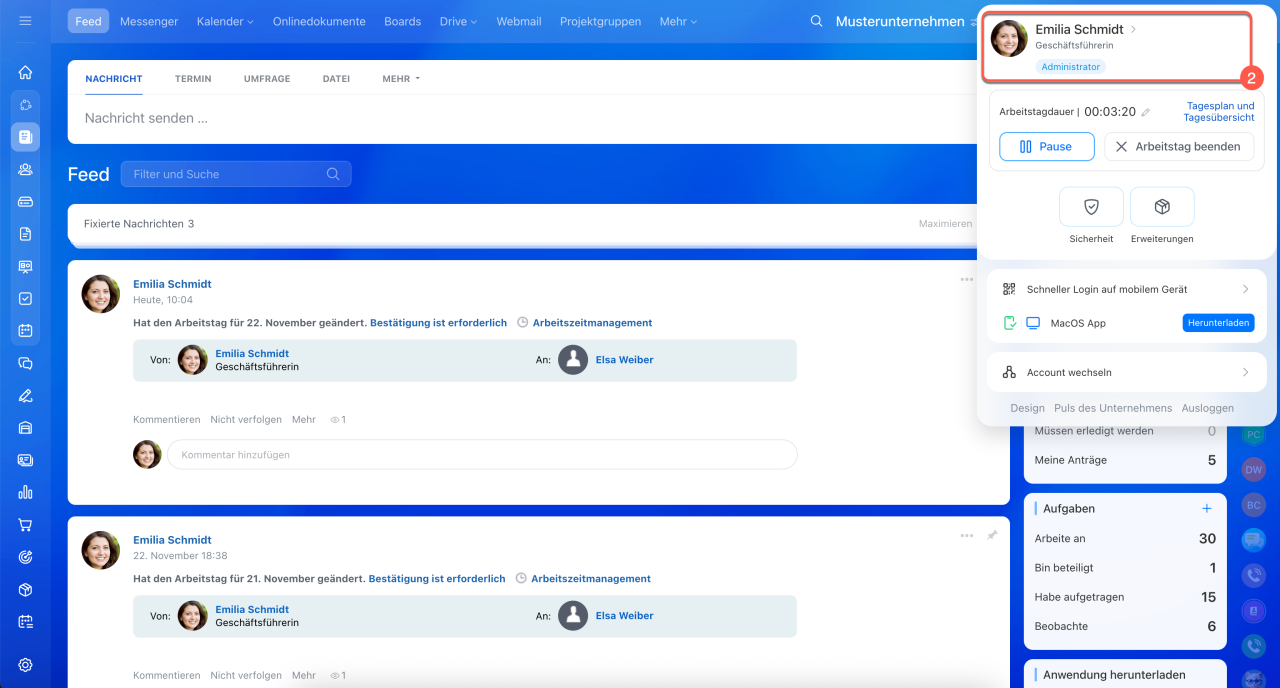The height and width of the screenshot is (688, 1280).
Task: Click the Herunterladen button for MacOS App
Action: [1218, 323]
